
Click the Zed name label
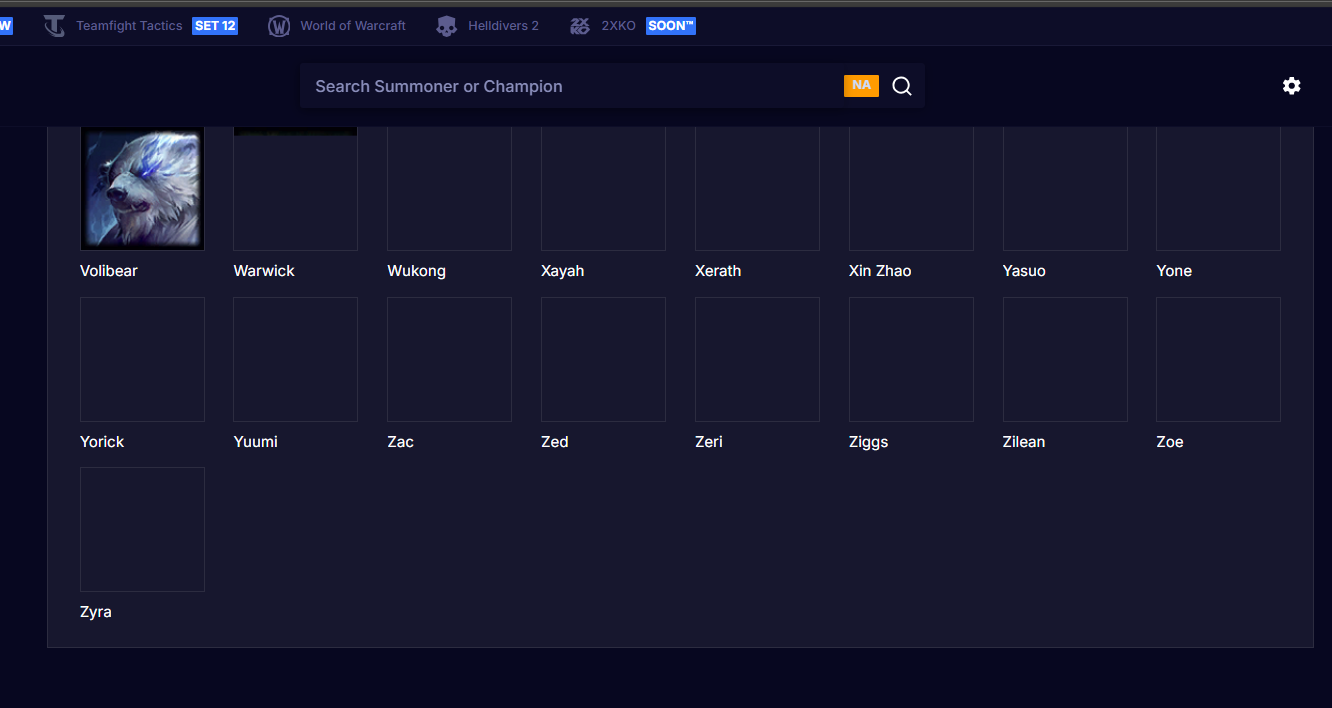pos(555,442)
